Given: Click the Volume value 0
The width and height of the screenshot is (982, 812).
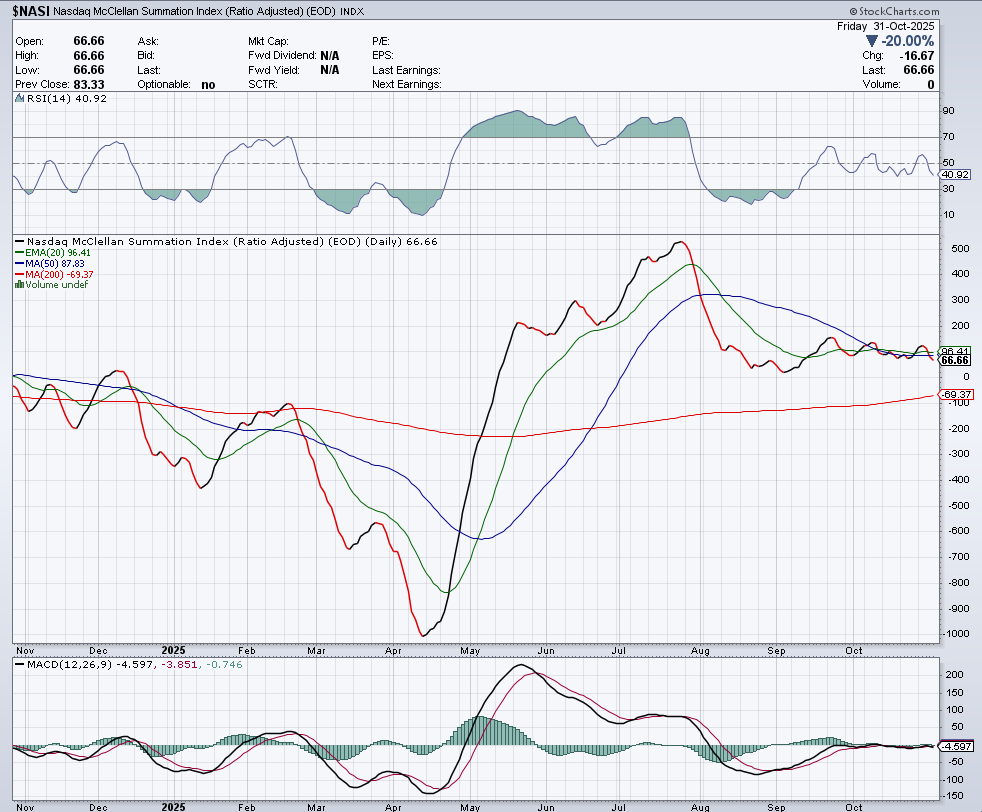Looking at the screenshot, I should [931, 85].
